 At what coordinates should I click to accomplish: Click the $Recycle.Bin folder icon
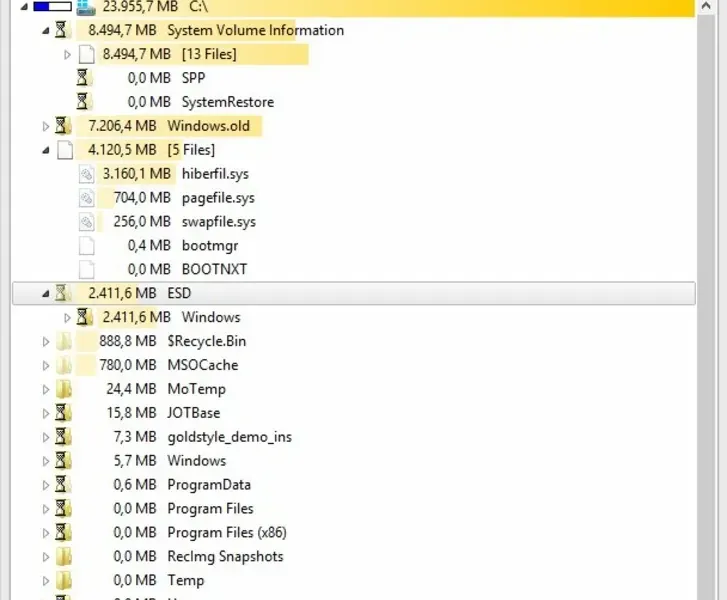[64, 341]
